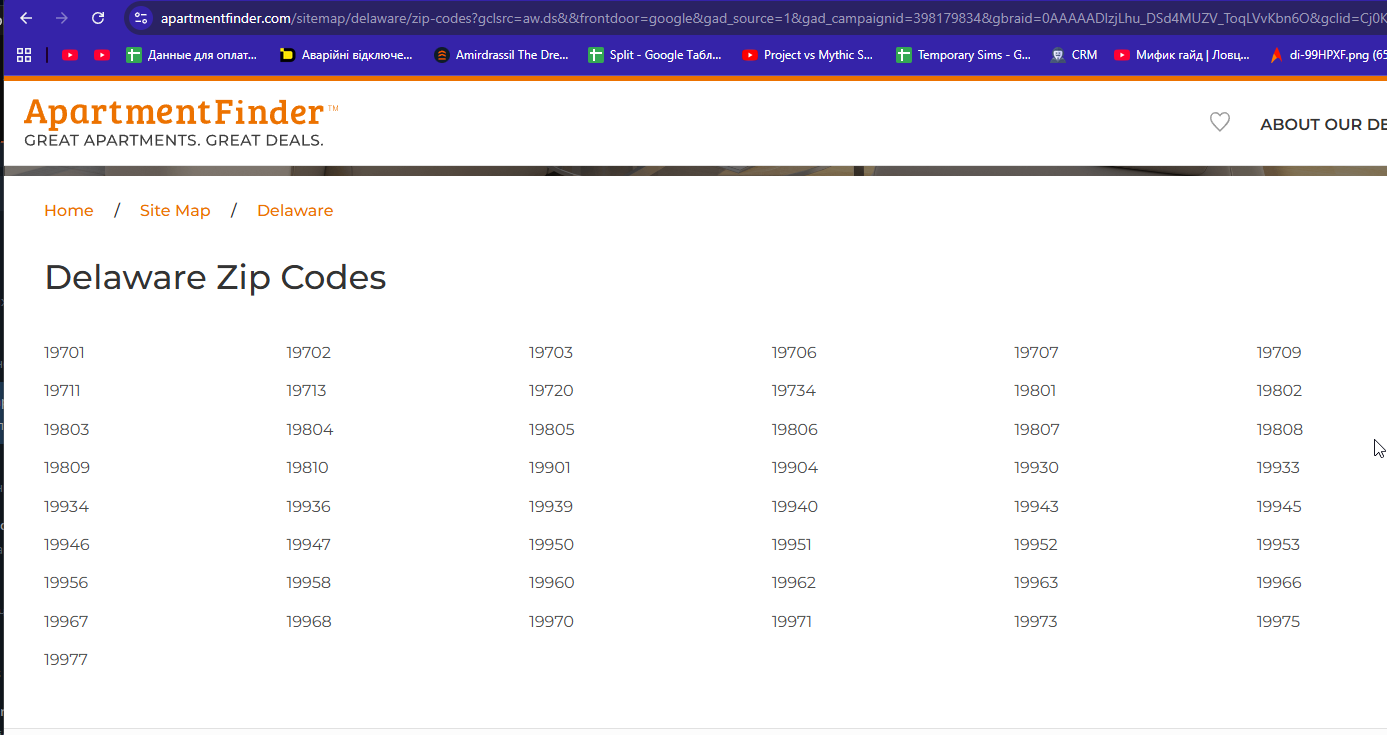Open the Аварійні відключе bookmark

[x=347, y=55]
